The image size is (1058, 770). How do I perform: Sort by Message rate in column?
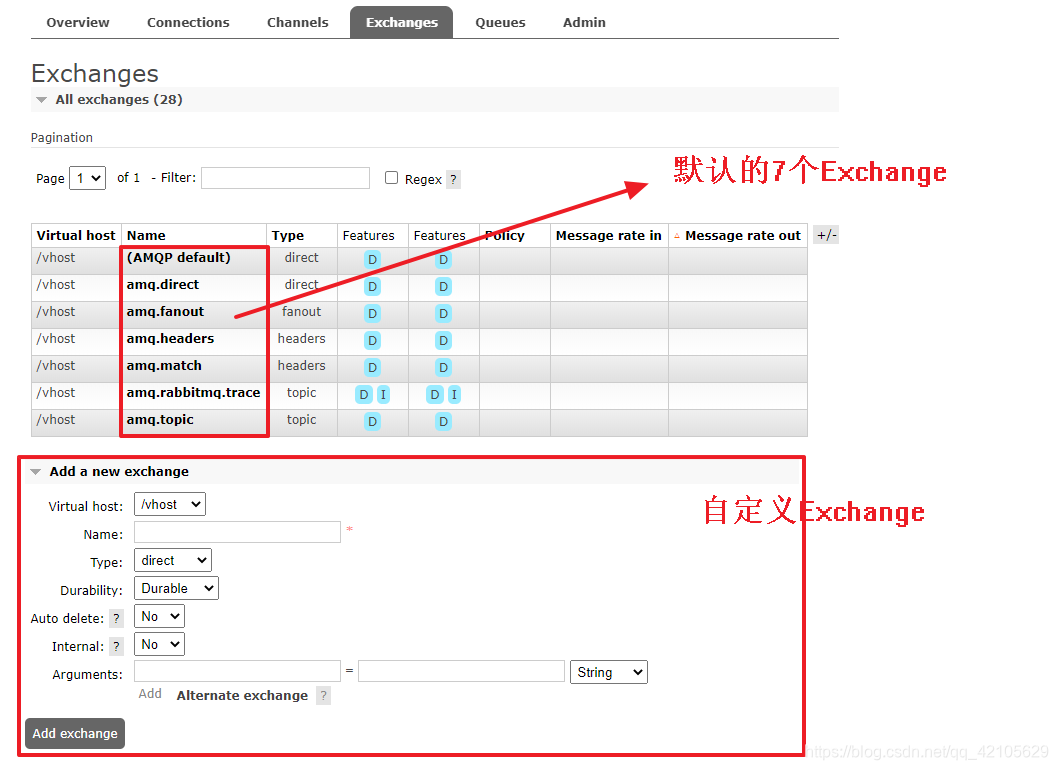coord(609,236)
